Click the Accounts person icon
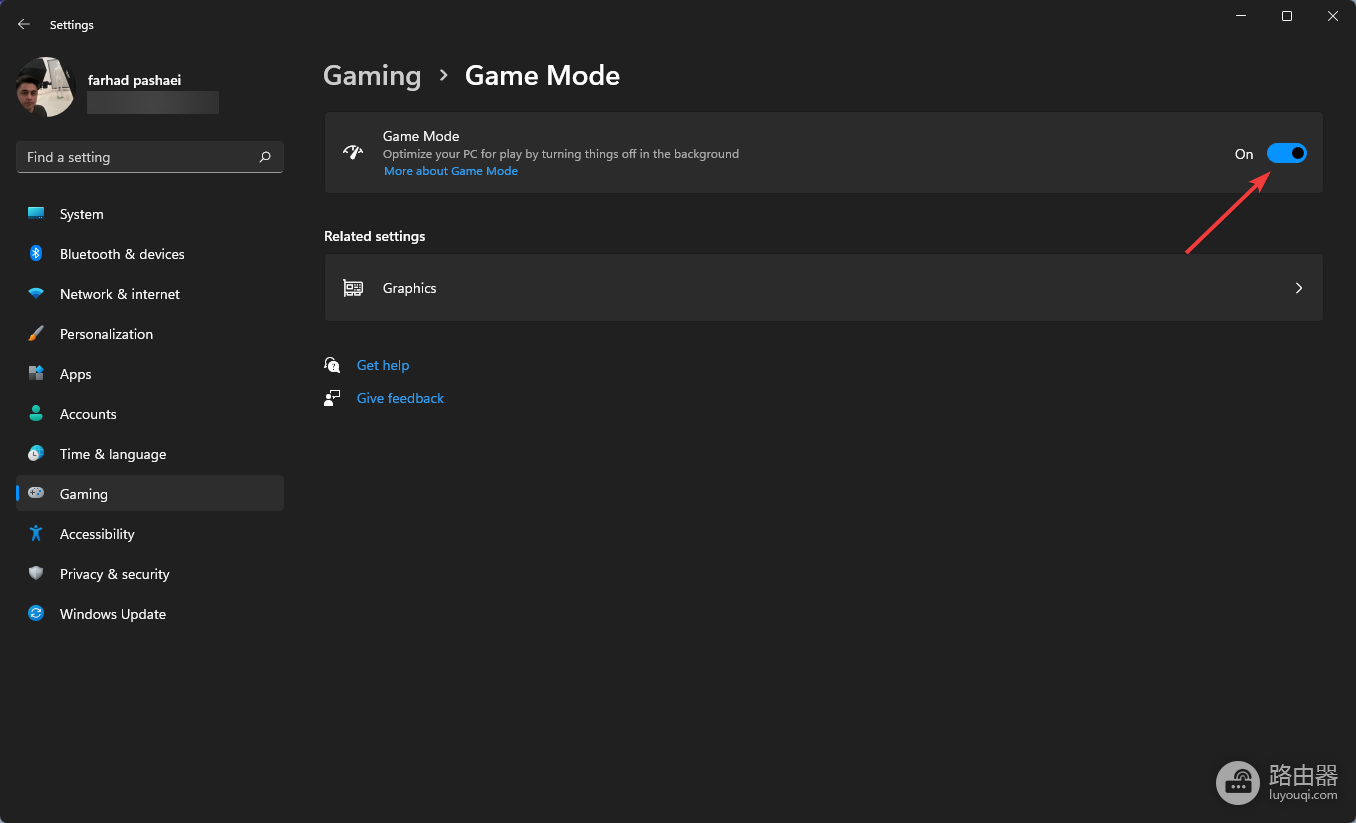1356x823 pixels. [x=36, y=414]
